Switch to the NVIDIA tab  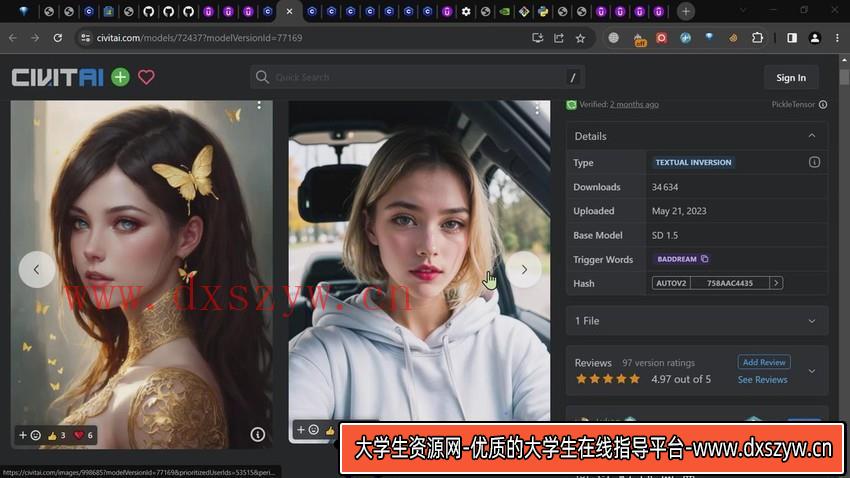[x=504, y=11]
